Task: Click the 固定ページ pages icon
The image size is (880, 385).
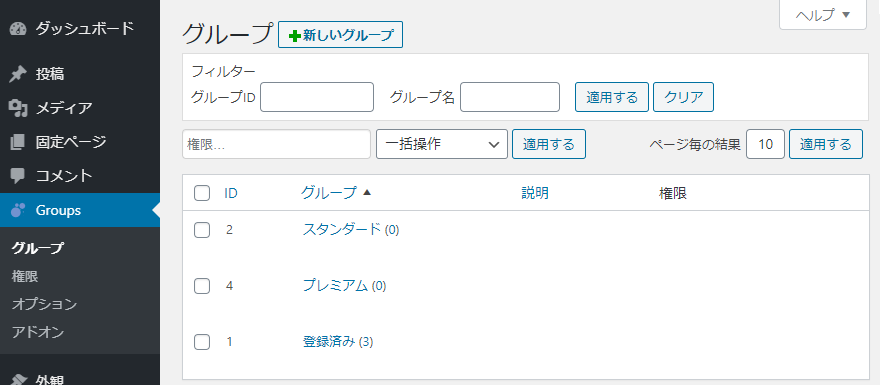Action: pos(19,142)
